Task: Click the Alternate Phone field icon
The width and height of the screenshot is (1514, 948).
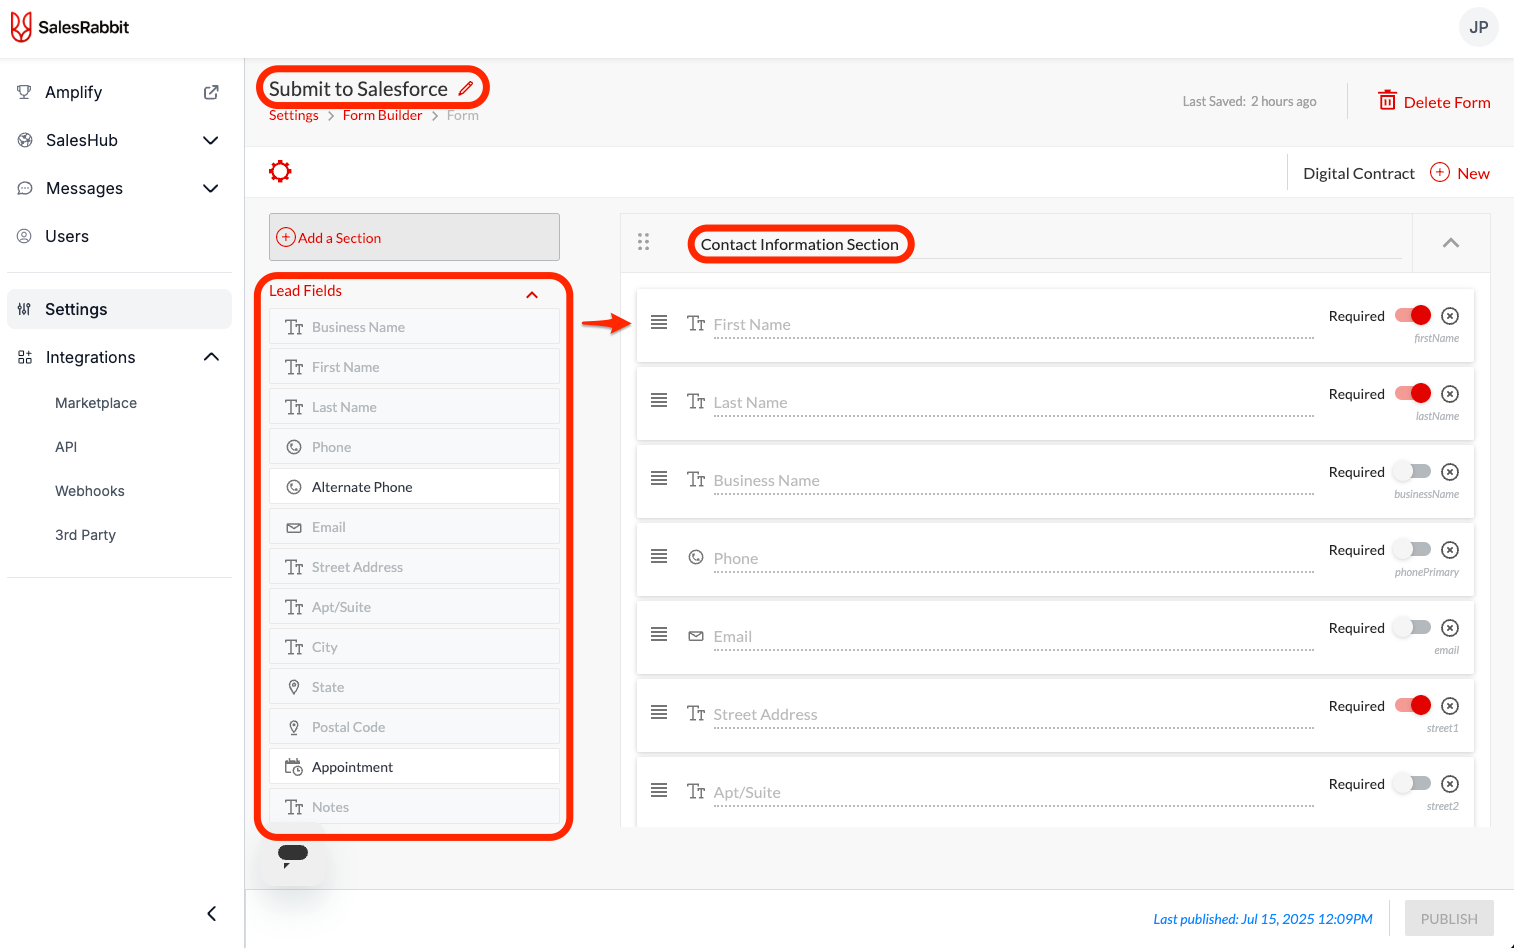Action: 294,487
